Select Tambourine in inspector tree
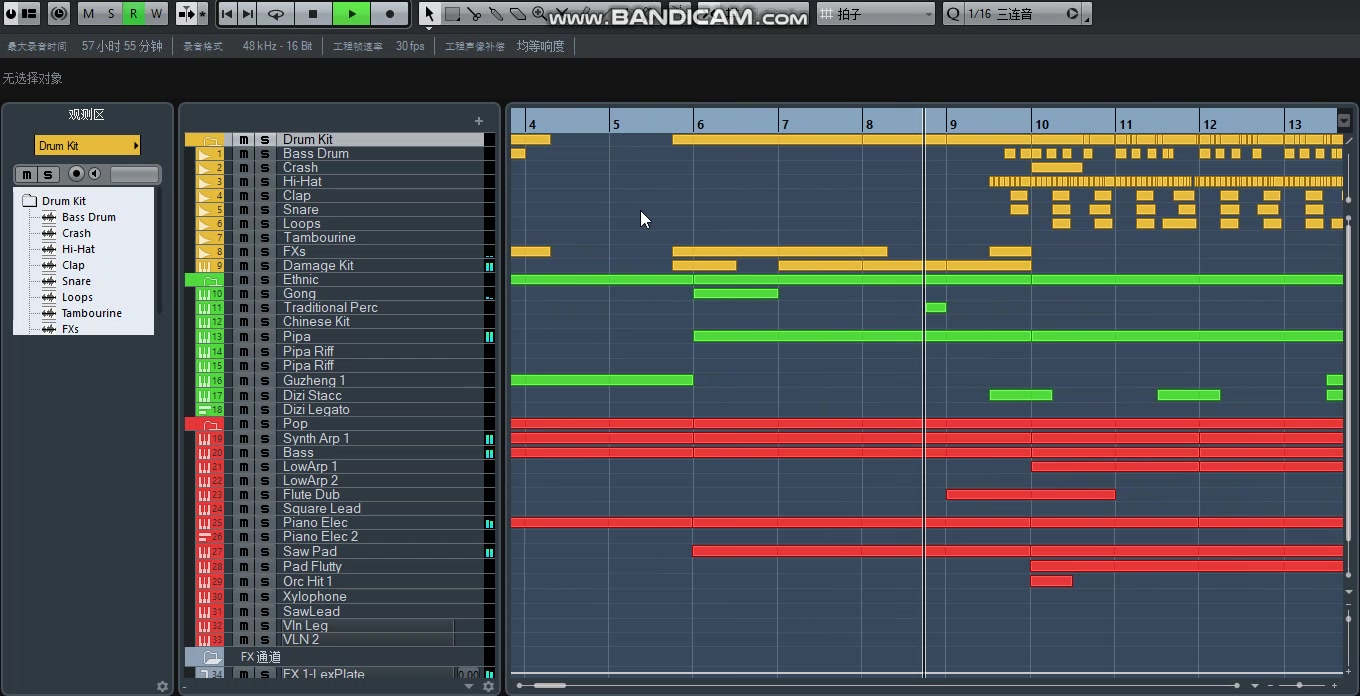The height and width of the screenshot is (696, 1360). 91,313
